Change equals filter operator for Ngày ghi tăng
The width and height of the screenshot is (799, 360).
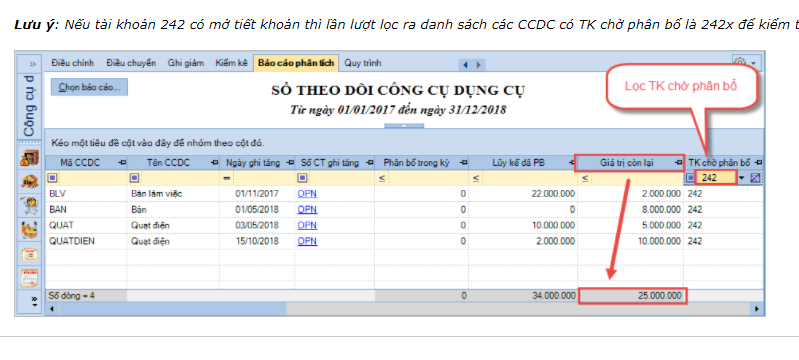227,178
